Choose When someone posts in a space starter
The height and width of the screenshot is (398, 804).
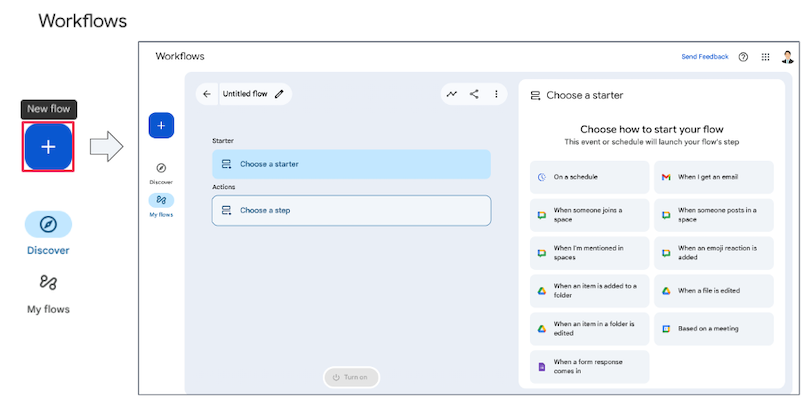click(714, 215)
